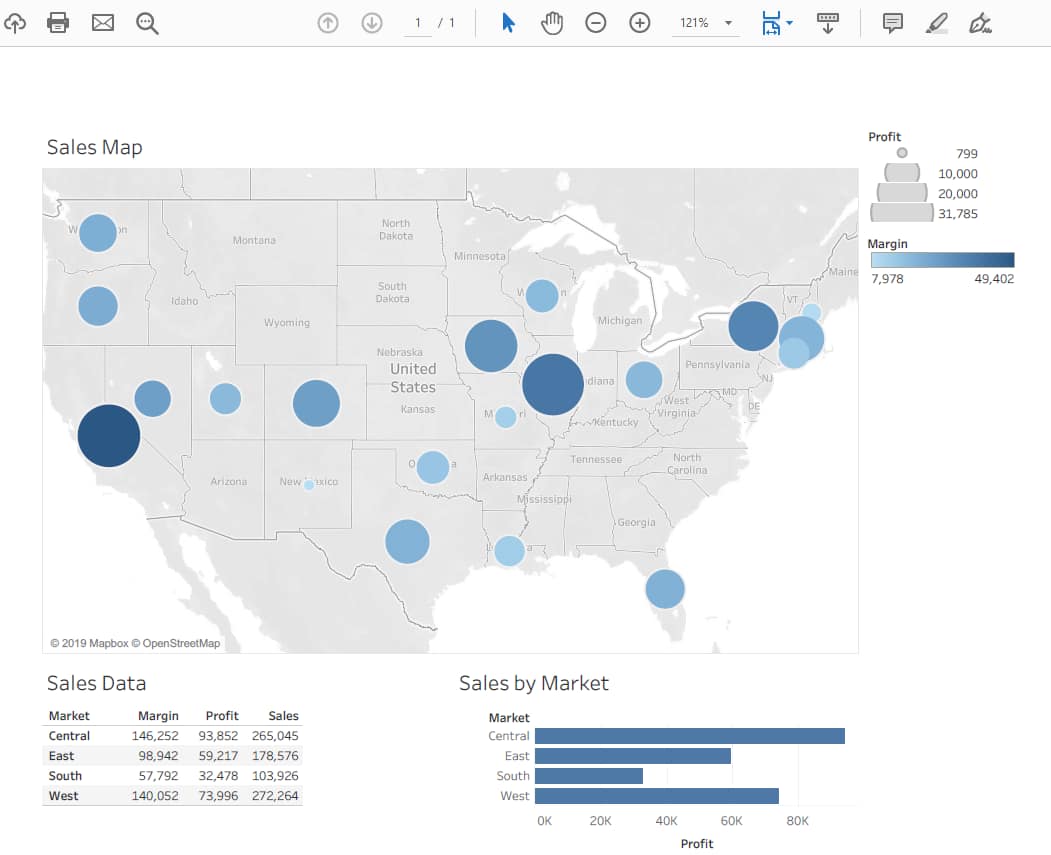This screenshot has width=1051, height=855.
Task: Open the Fill & Sign tool
Action: (x=981, y=22)
